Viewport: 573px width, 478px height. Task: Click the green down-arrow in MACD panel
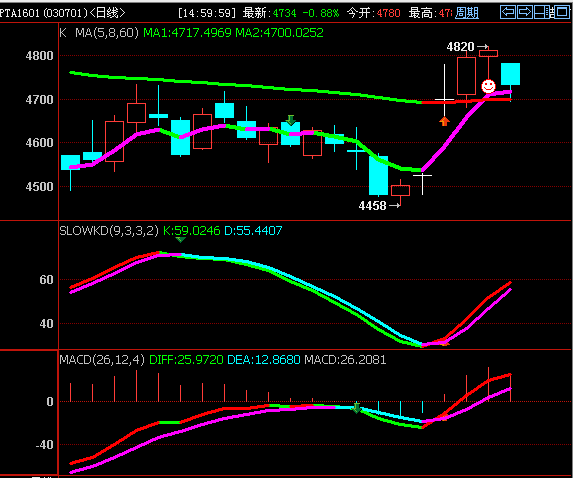(x=356, y=408)
